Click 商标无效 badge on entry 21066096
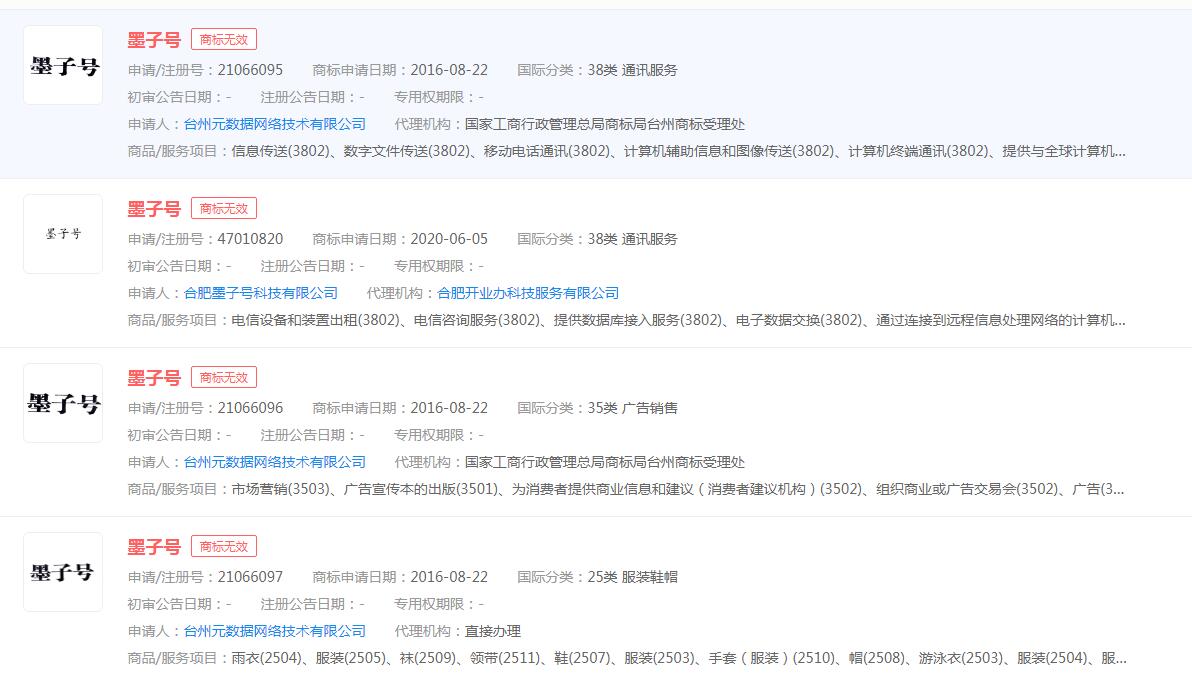 coord(224,377)
